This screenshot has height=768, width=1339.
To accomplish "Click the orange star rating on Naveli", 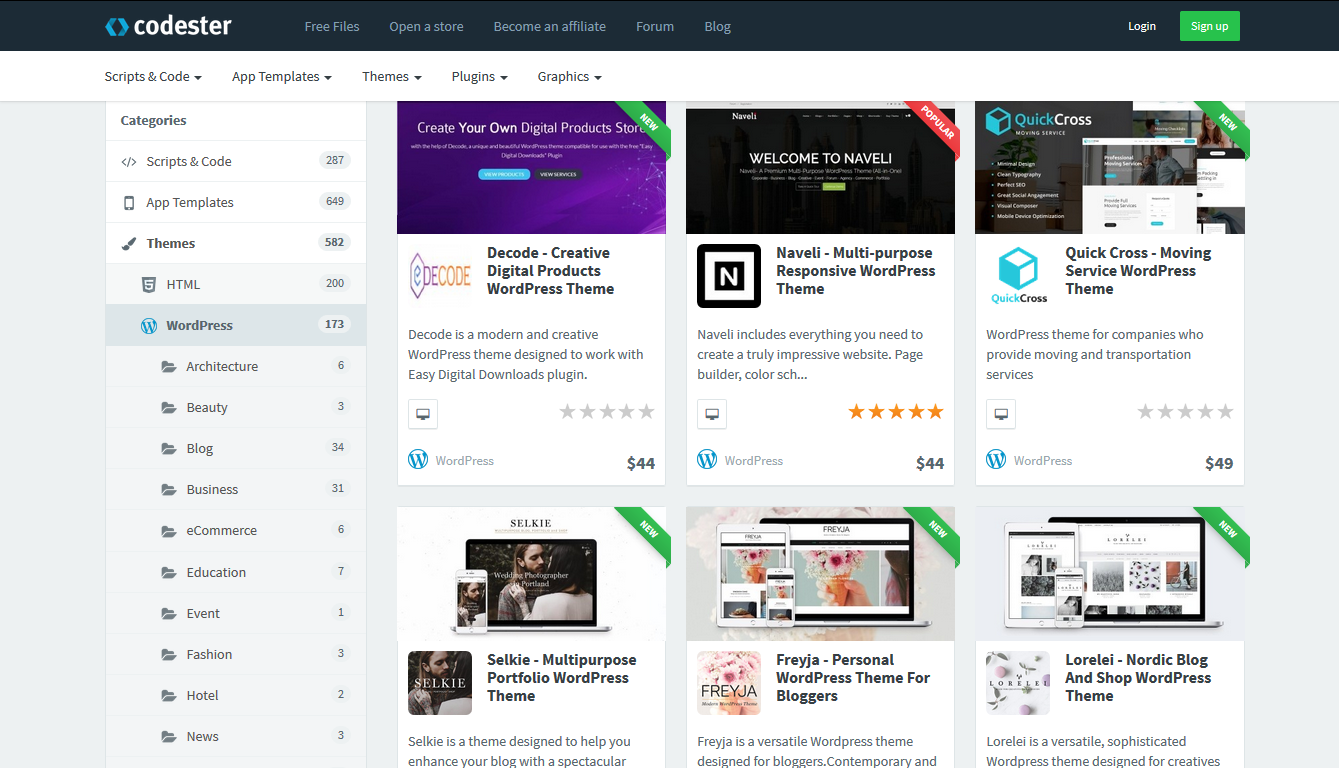I will point(896,412).
